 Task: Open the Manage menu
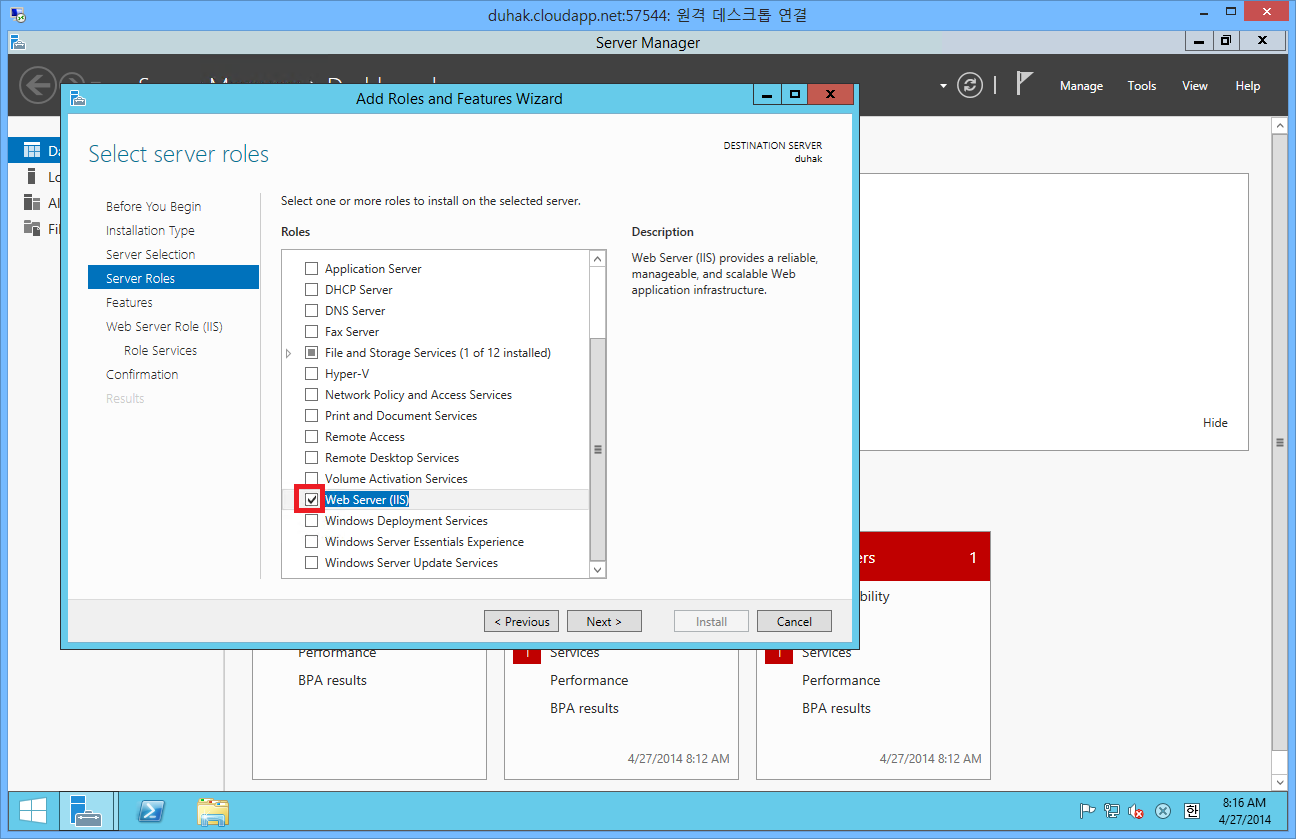1081,86
